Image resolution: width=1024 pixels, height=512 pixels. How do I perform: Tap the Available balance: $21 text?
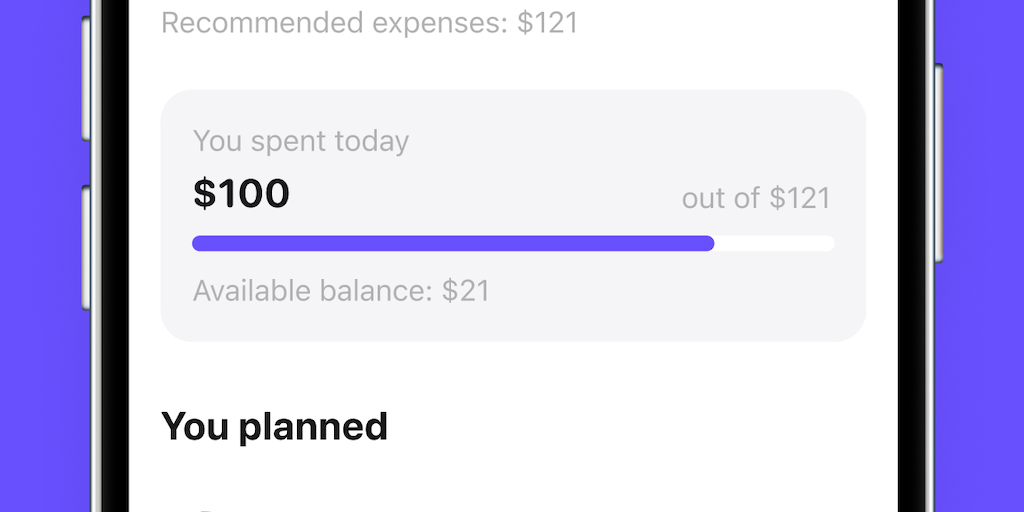(x=341, y=291)
